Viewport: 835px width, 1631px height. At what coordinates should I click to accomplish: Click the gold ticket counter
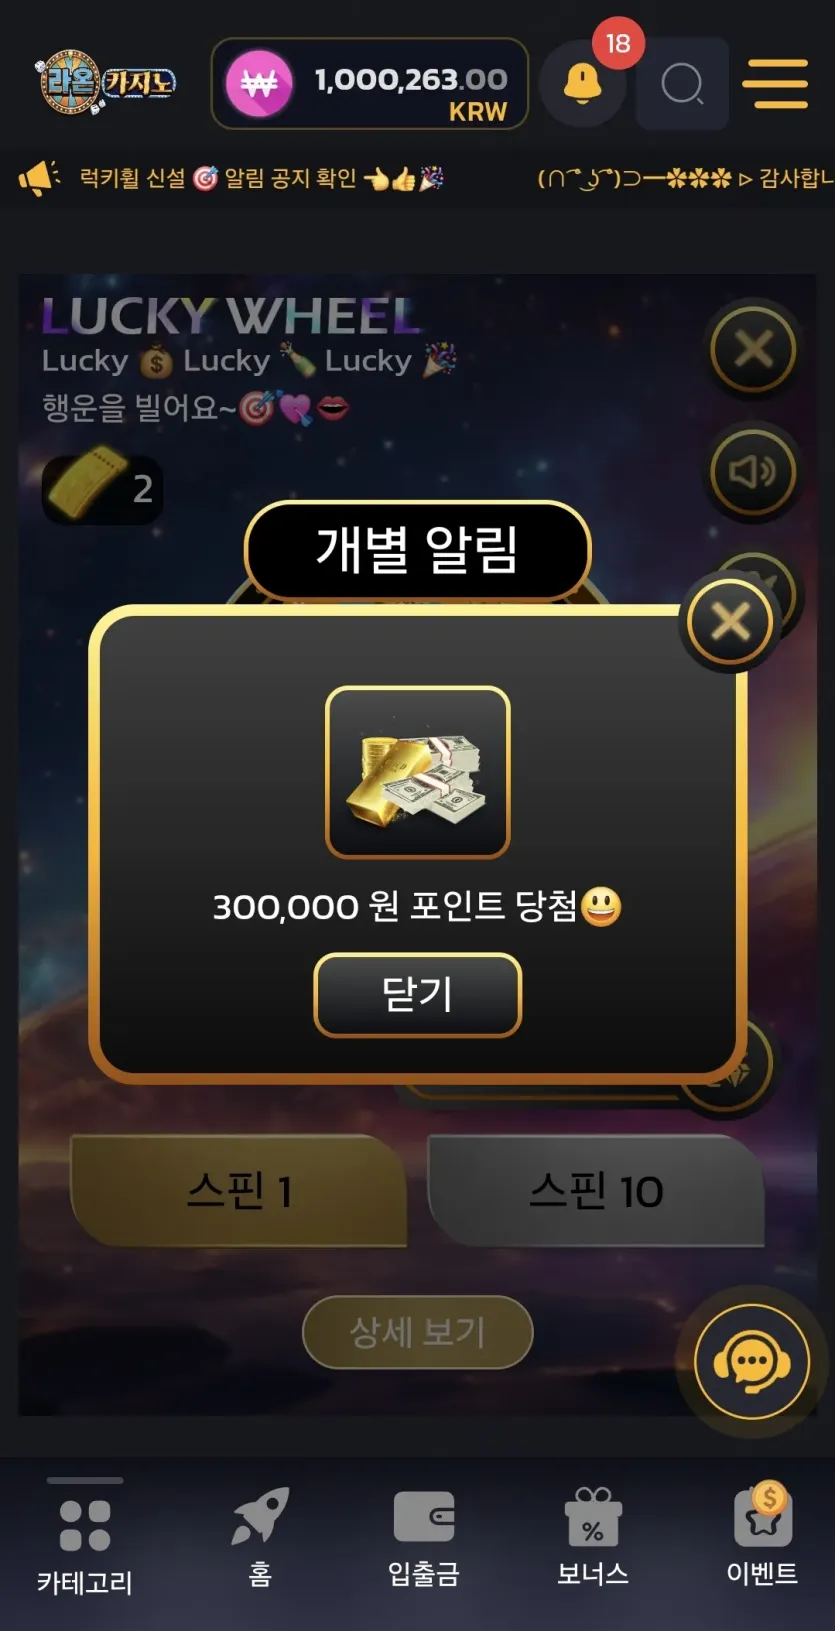[x=102, y=489]
